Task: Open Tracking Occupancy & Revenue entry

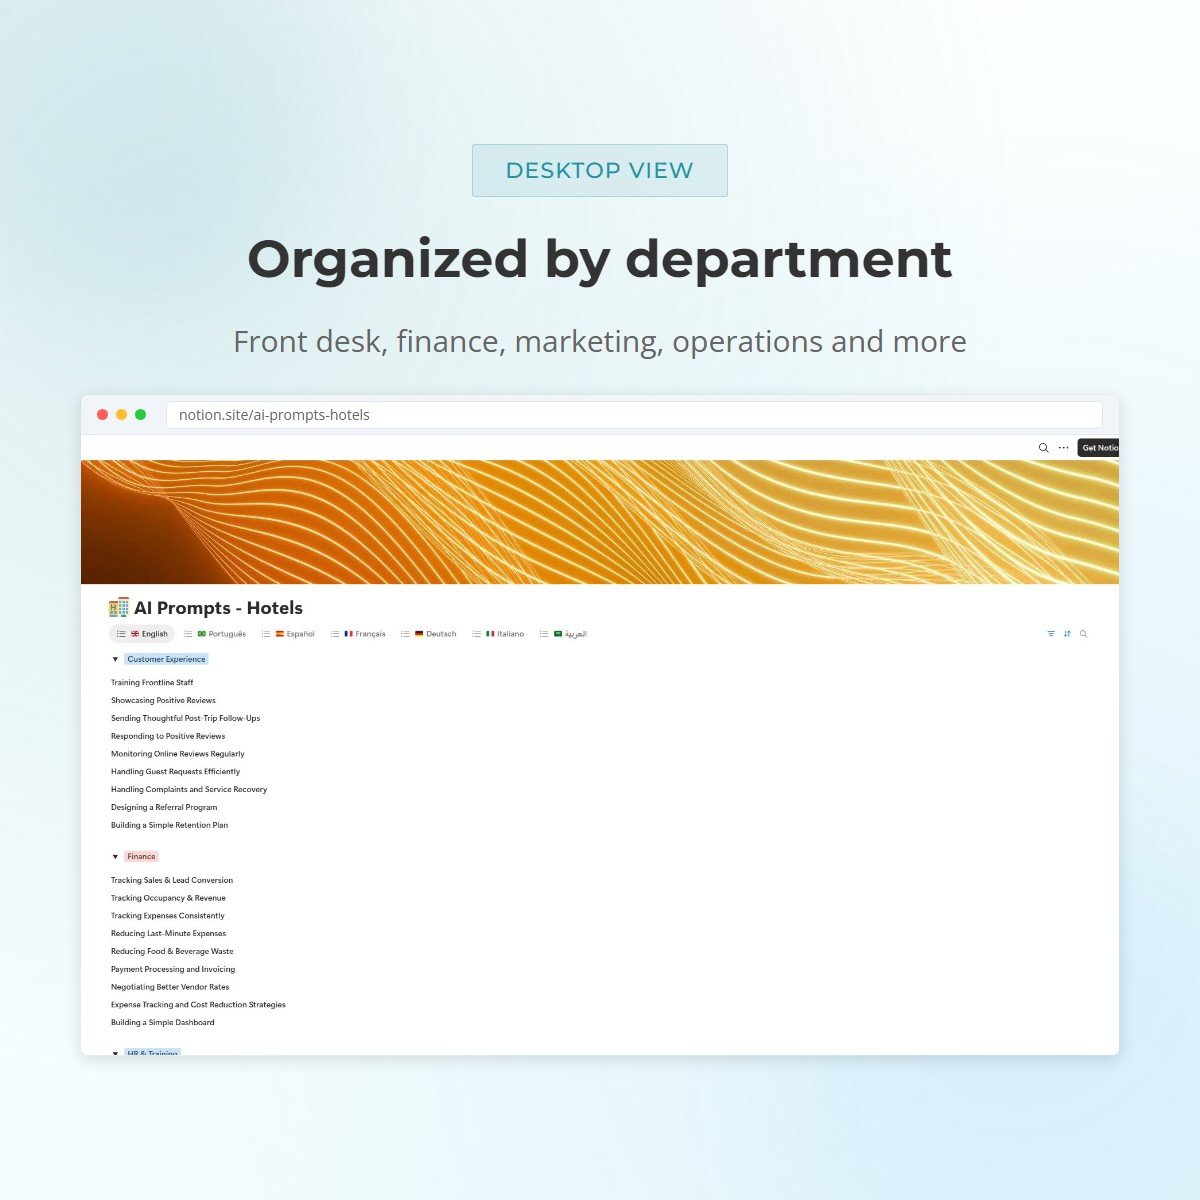Action: coord(168,898)
